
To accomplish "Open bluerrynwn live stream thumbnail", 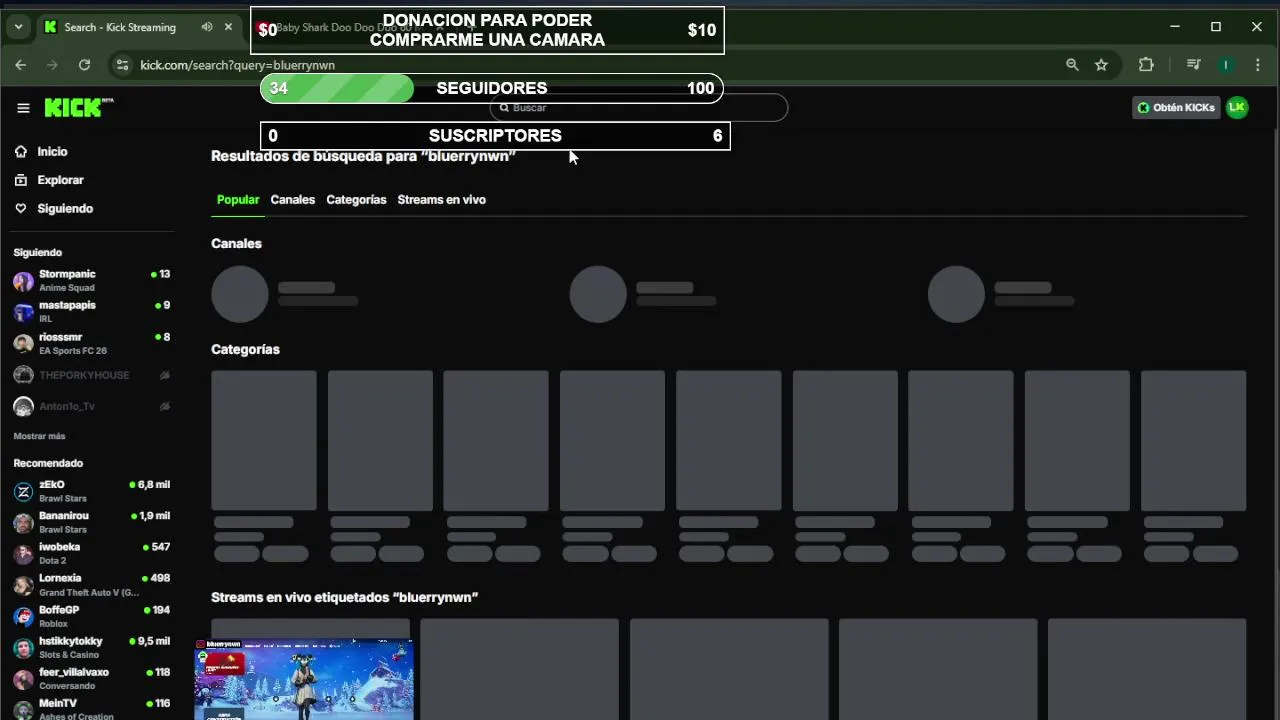I will (x=304, y=680).
